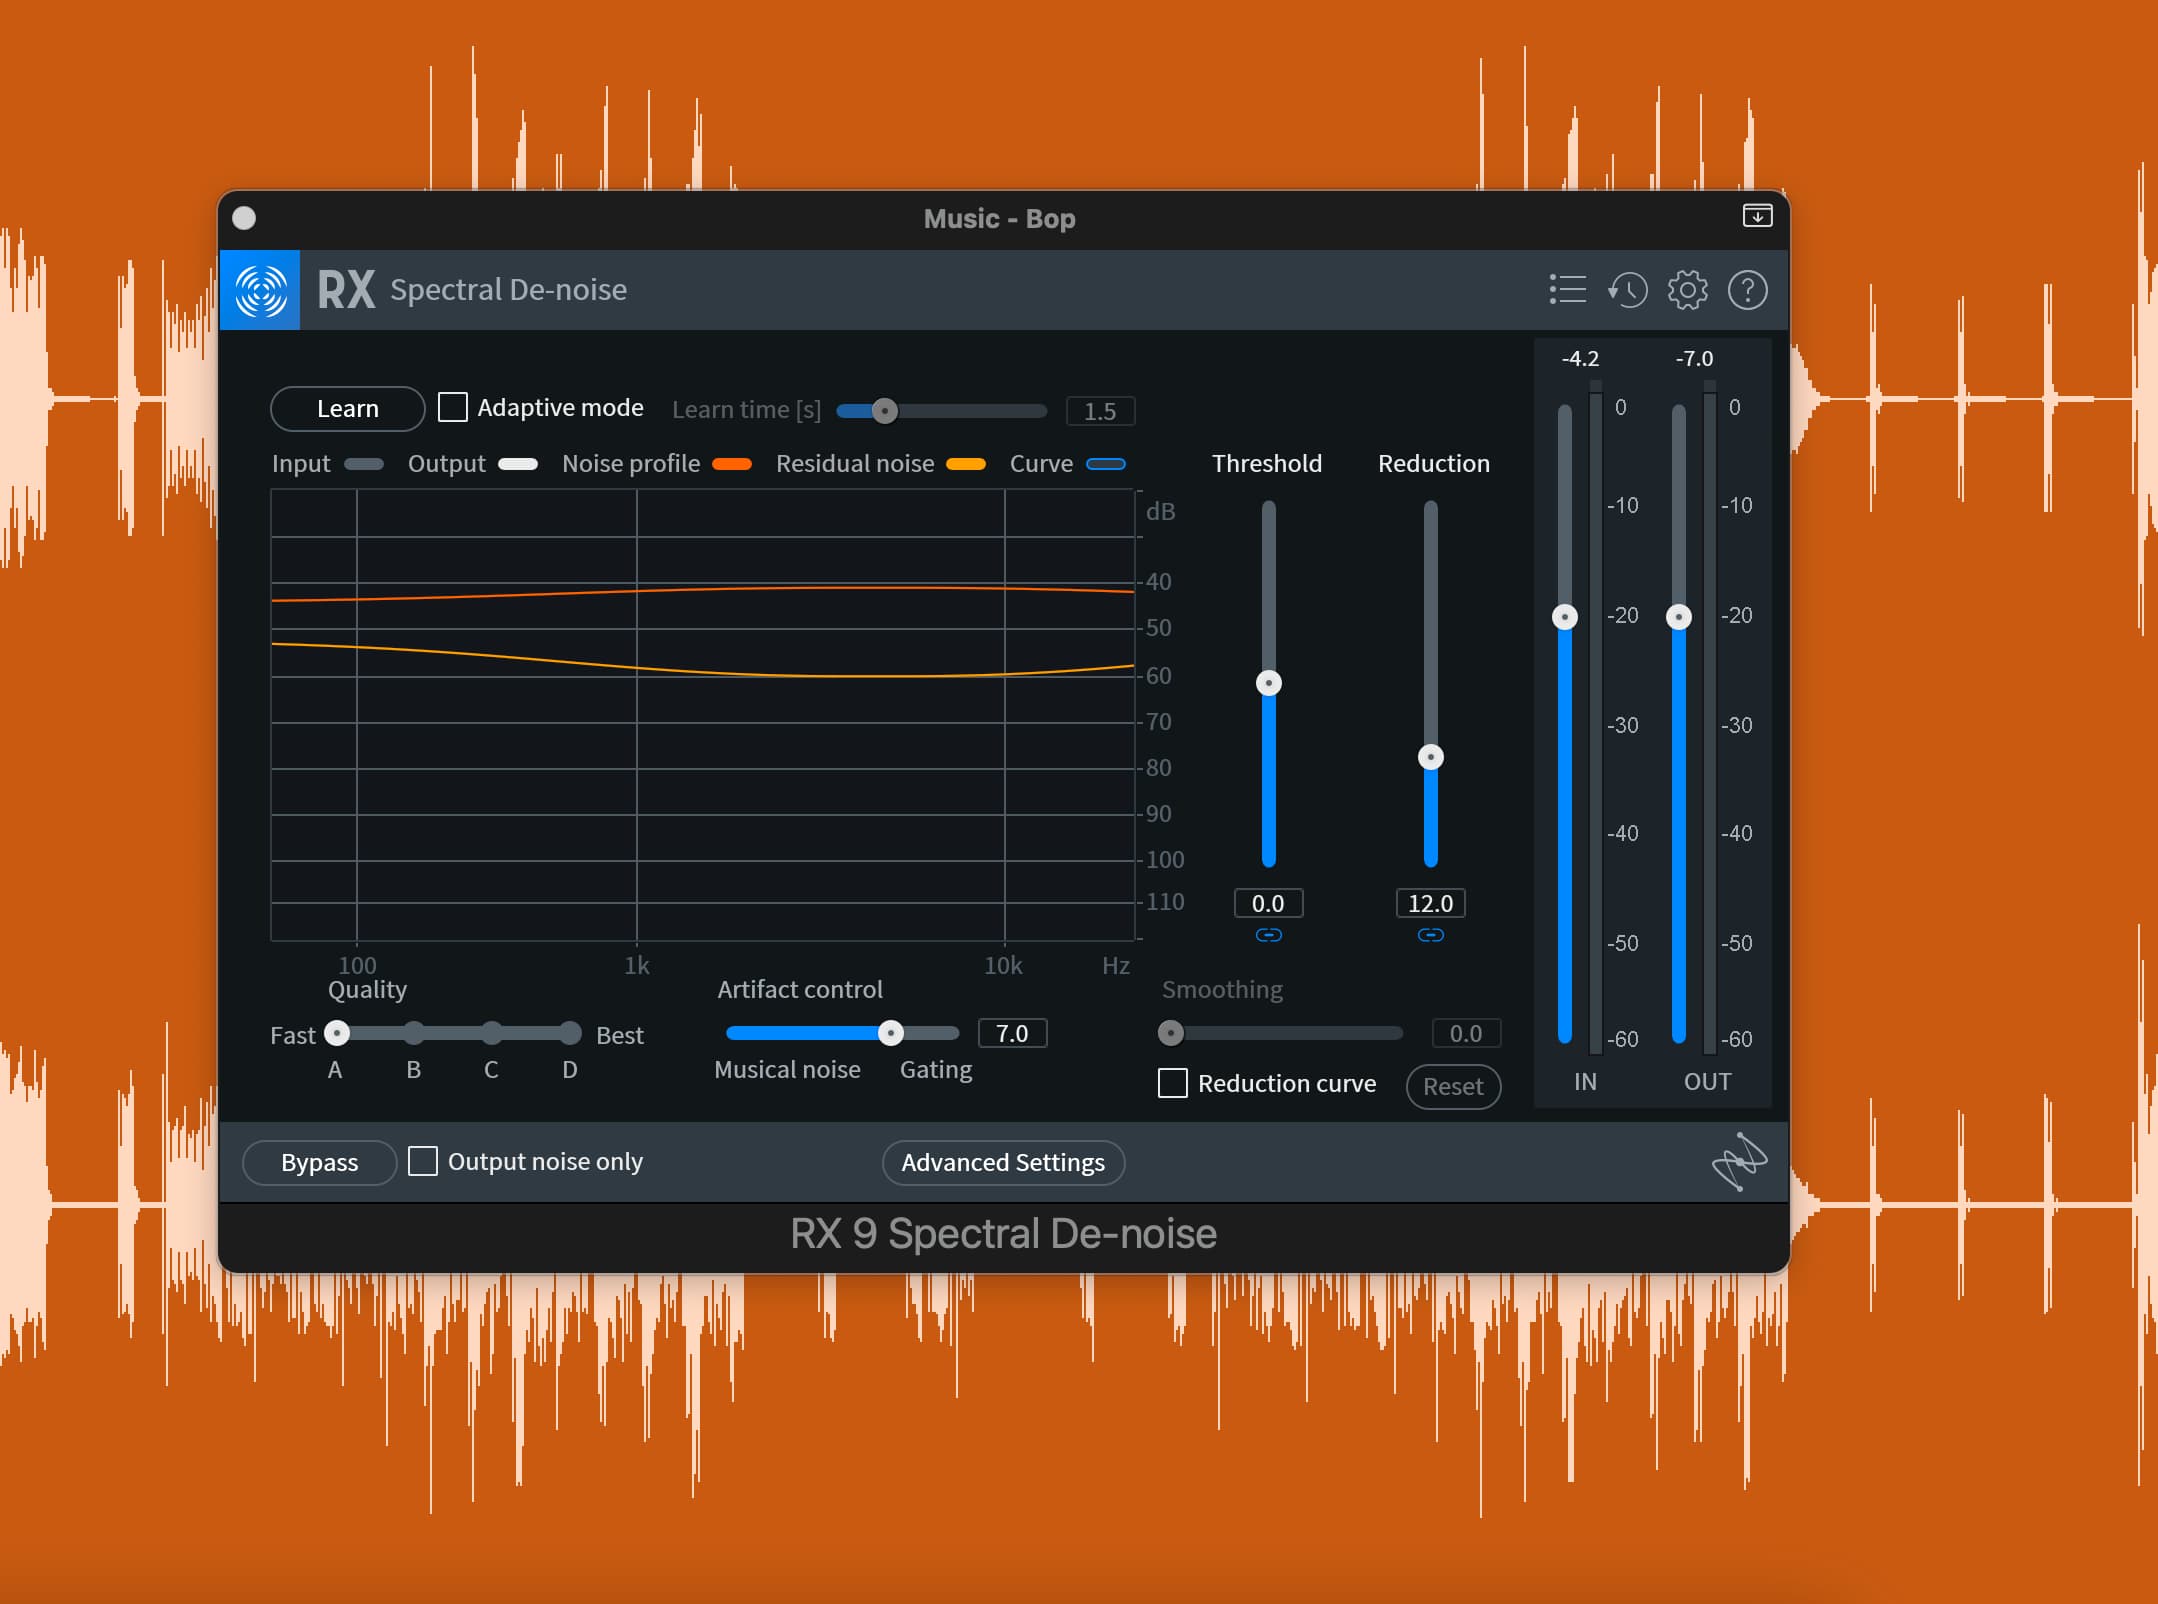Click the IN gain slider handle
2158x1604 pixels.
coord(1565,617)
